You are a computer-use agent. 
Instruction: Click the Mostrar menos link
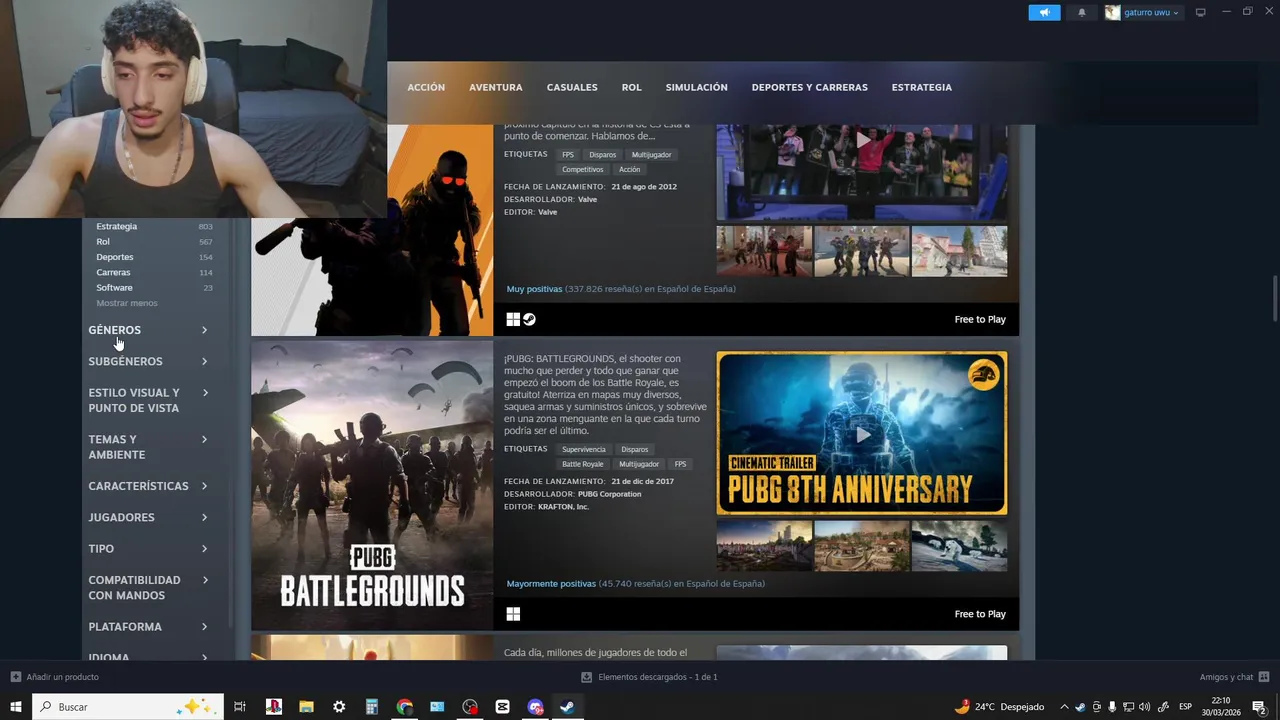coord(127,303)
